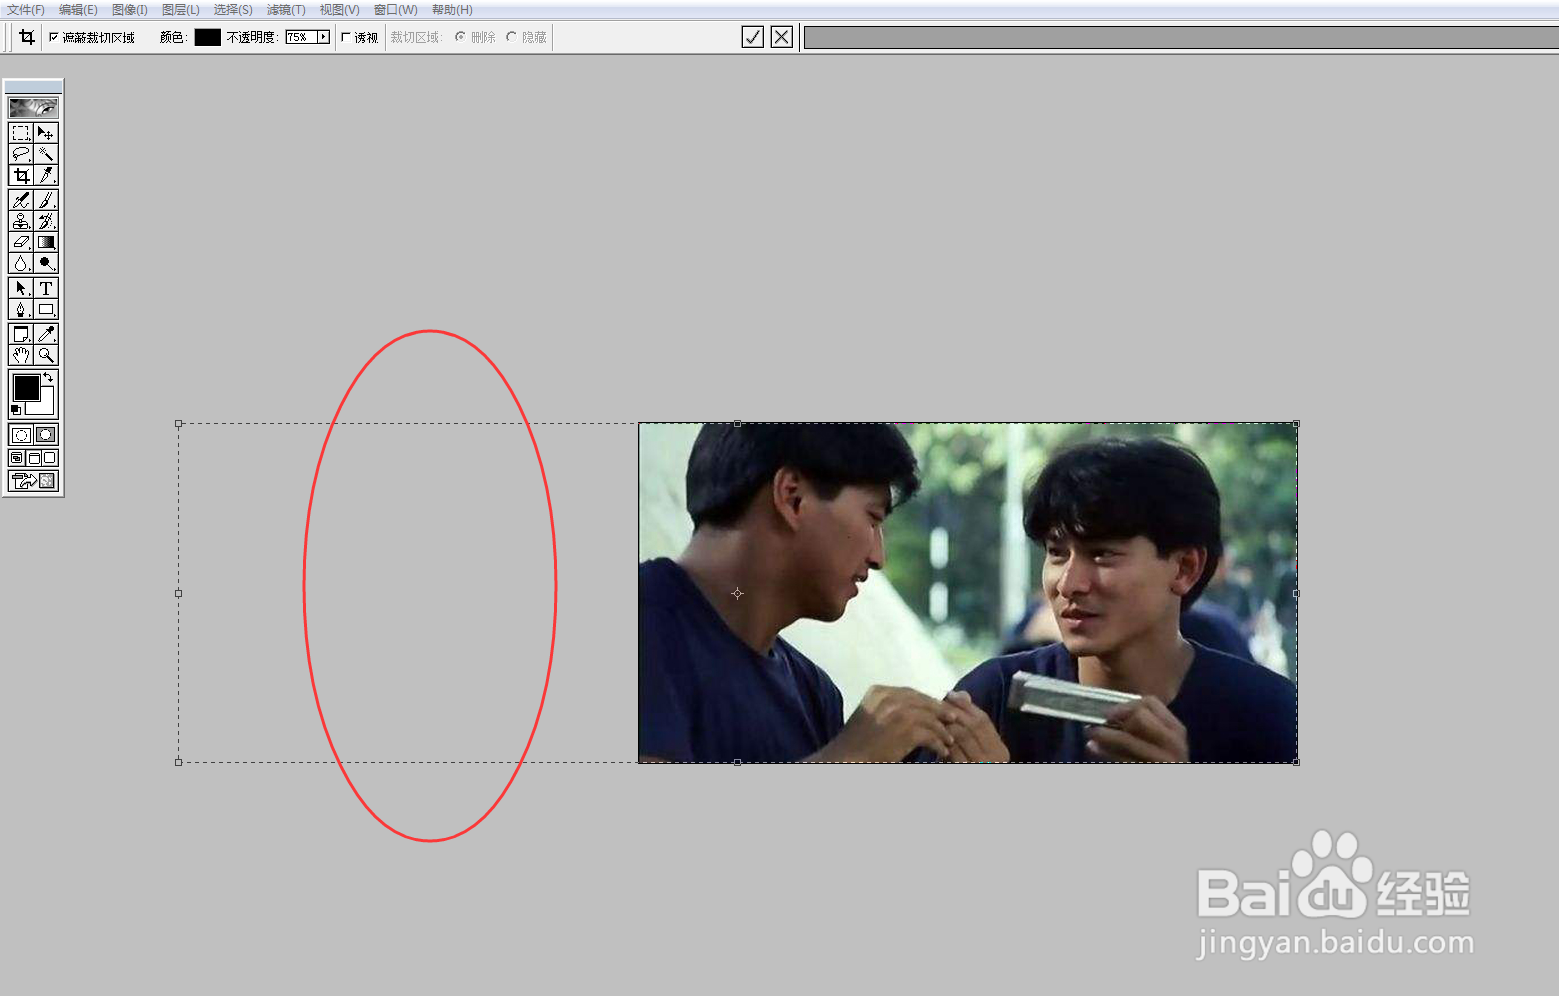Select the Hand tool
This screenshot has width=1559, height=996.
[21, 355]
